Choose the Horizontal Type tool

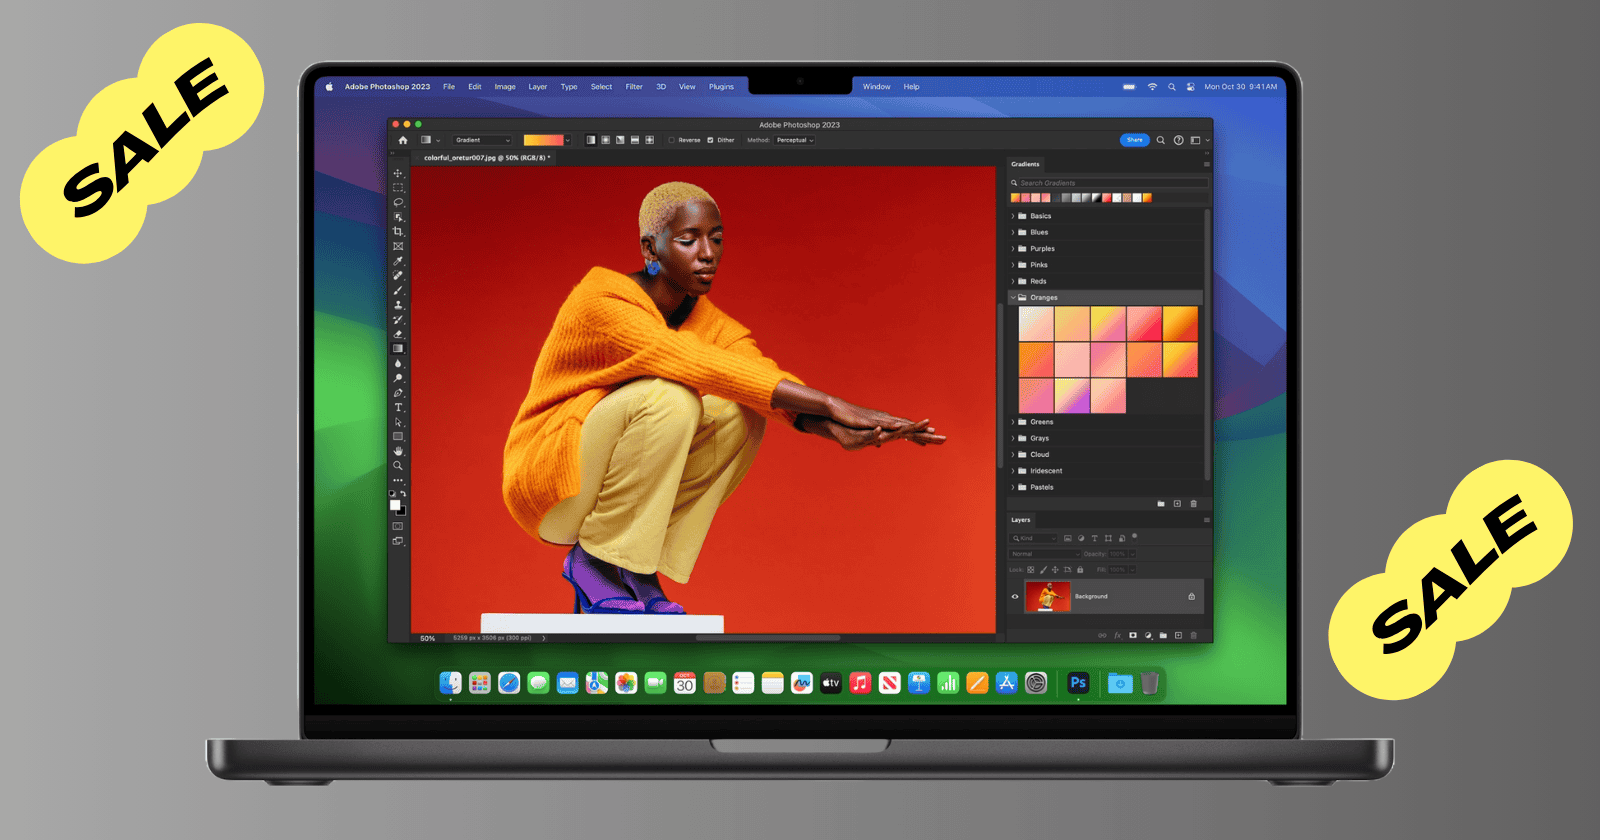(398, 407)
